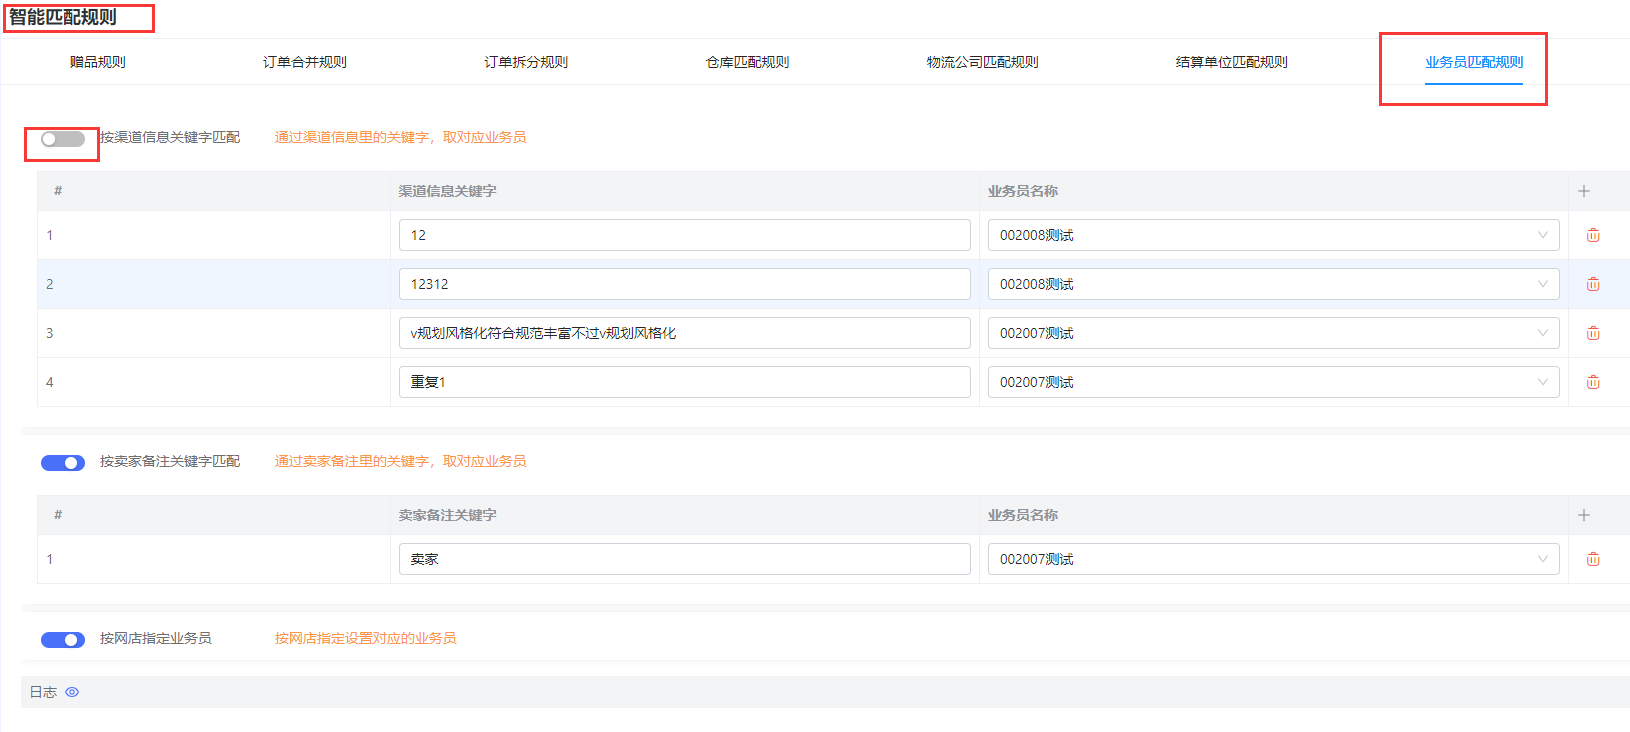This screenshot has height=732, width=1630.
Task: Click the channel keyword field containing '12312'
Action: [x=684, y=284]
